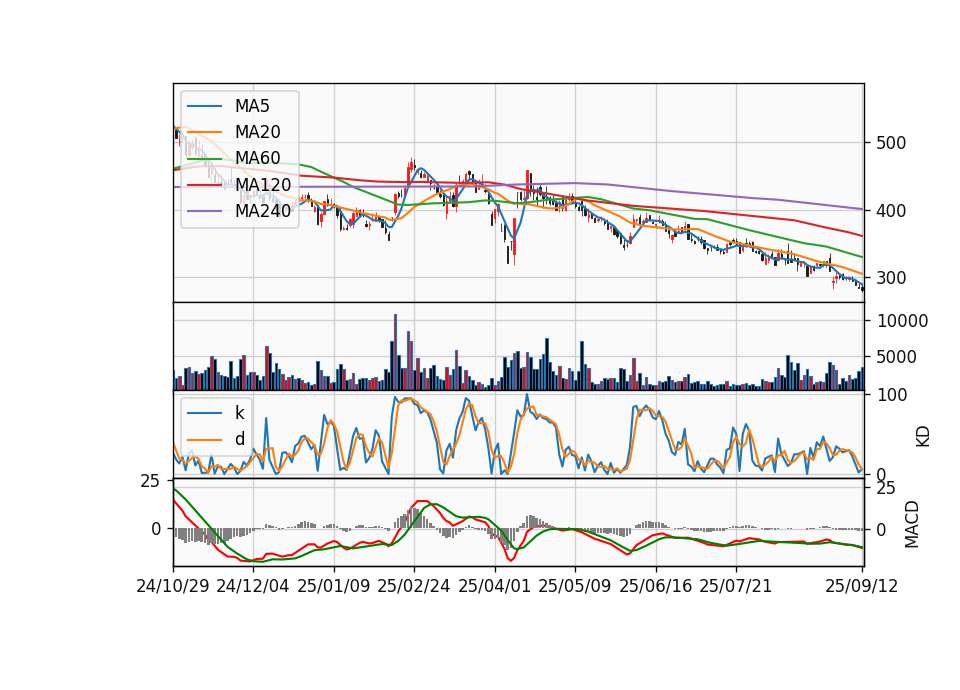
Task: Click the MA120 legend label
Action: 263,184
